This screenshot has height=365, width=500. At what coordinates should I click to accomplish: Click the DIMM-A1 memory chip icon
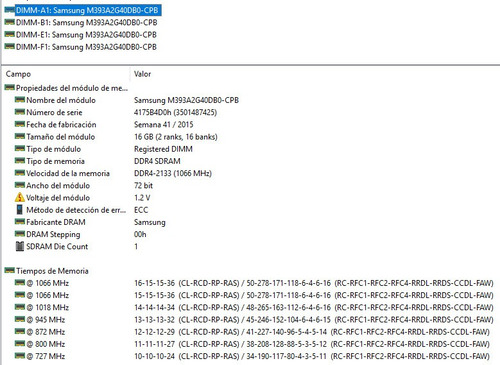click(10, 10)
